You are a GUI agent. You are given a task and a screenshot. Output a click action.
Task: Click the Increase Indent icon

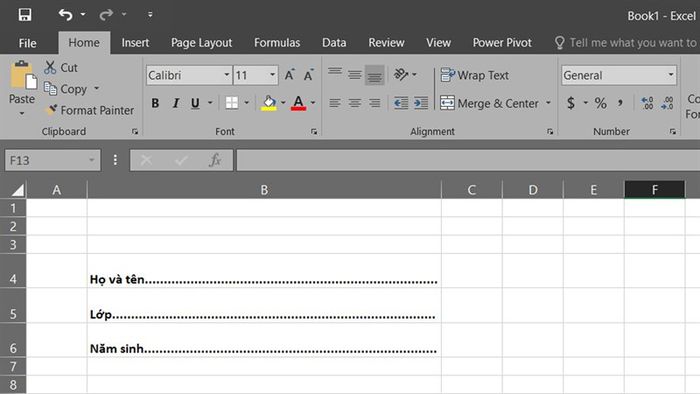point(421,103)
